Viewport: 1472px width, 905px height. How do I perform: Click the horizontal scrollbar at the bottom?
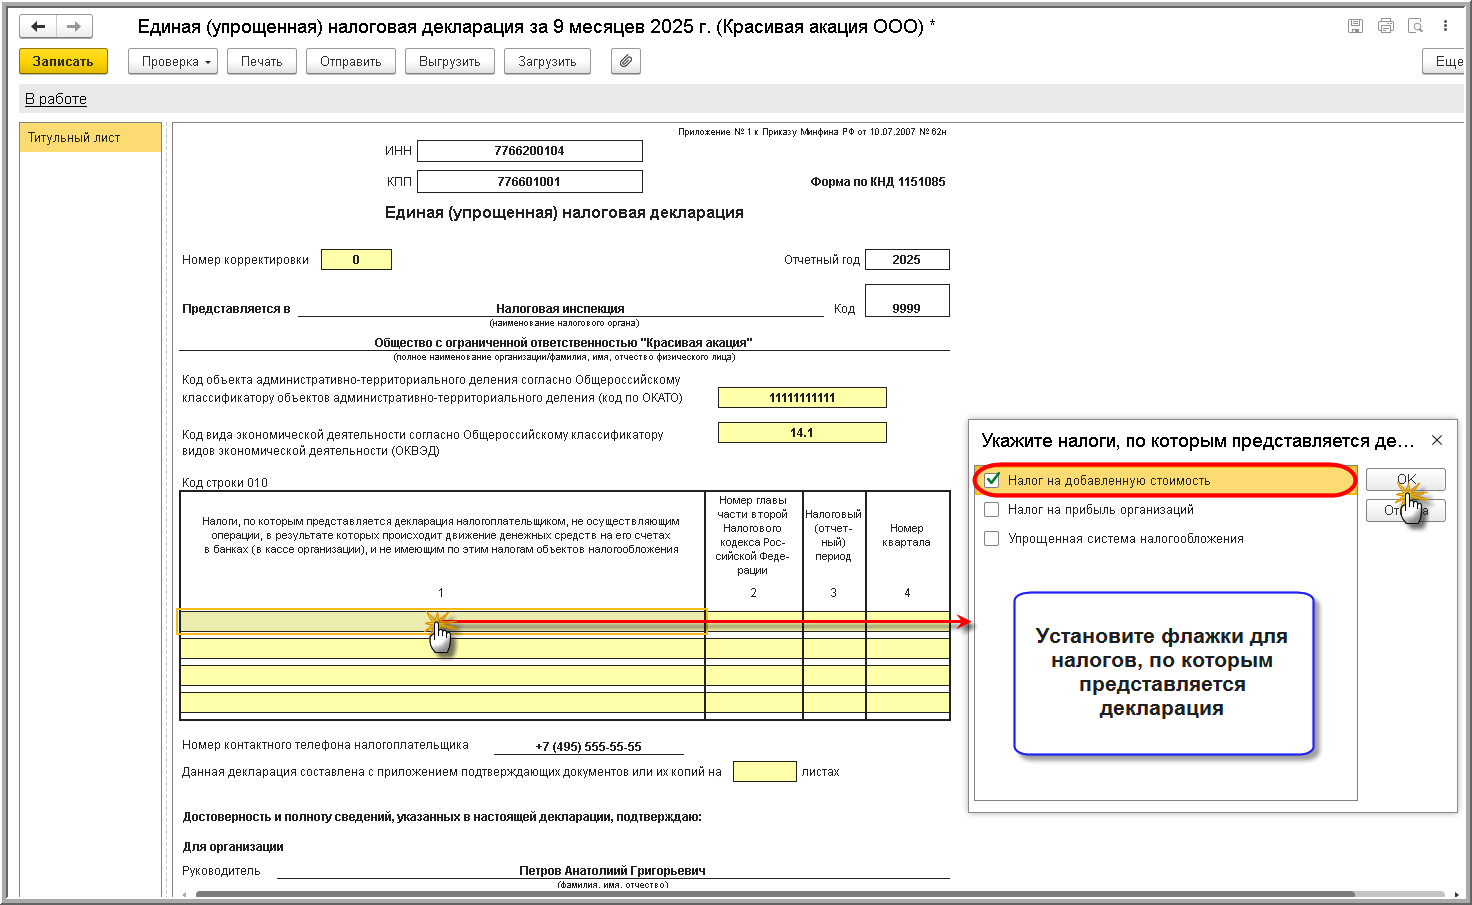click(x=774, y=894)
